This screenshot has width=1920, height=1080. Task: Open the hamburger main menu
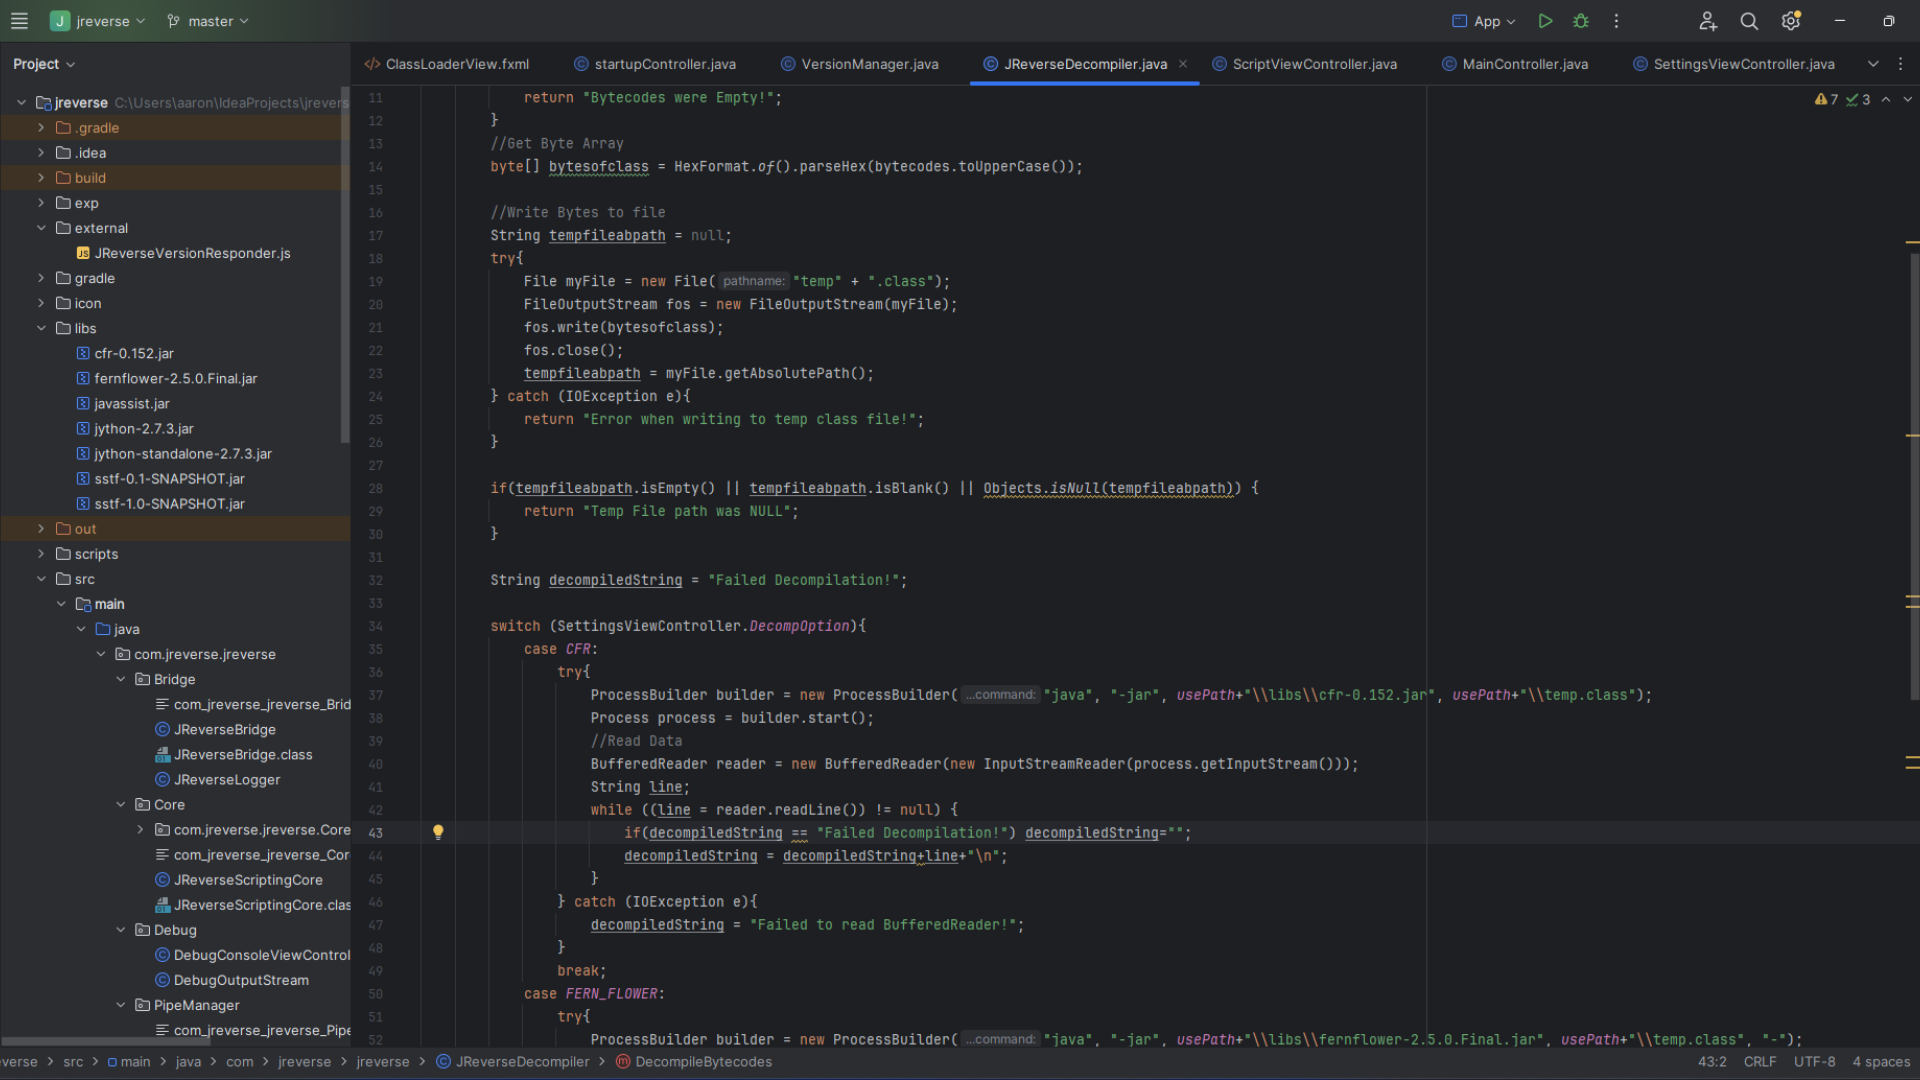point(19,21)
